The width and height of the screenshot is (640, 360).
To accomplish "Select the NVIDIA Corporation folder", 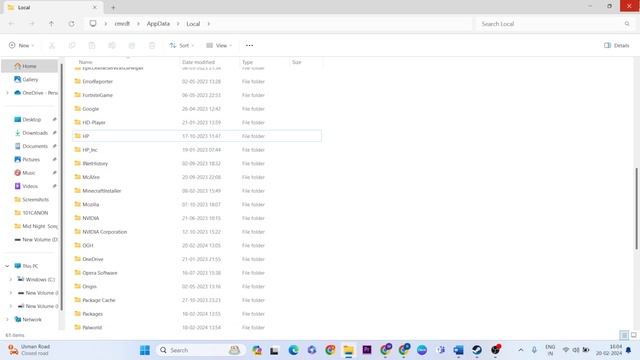I will tap(197, 232).
